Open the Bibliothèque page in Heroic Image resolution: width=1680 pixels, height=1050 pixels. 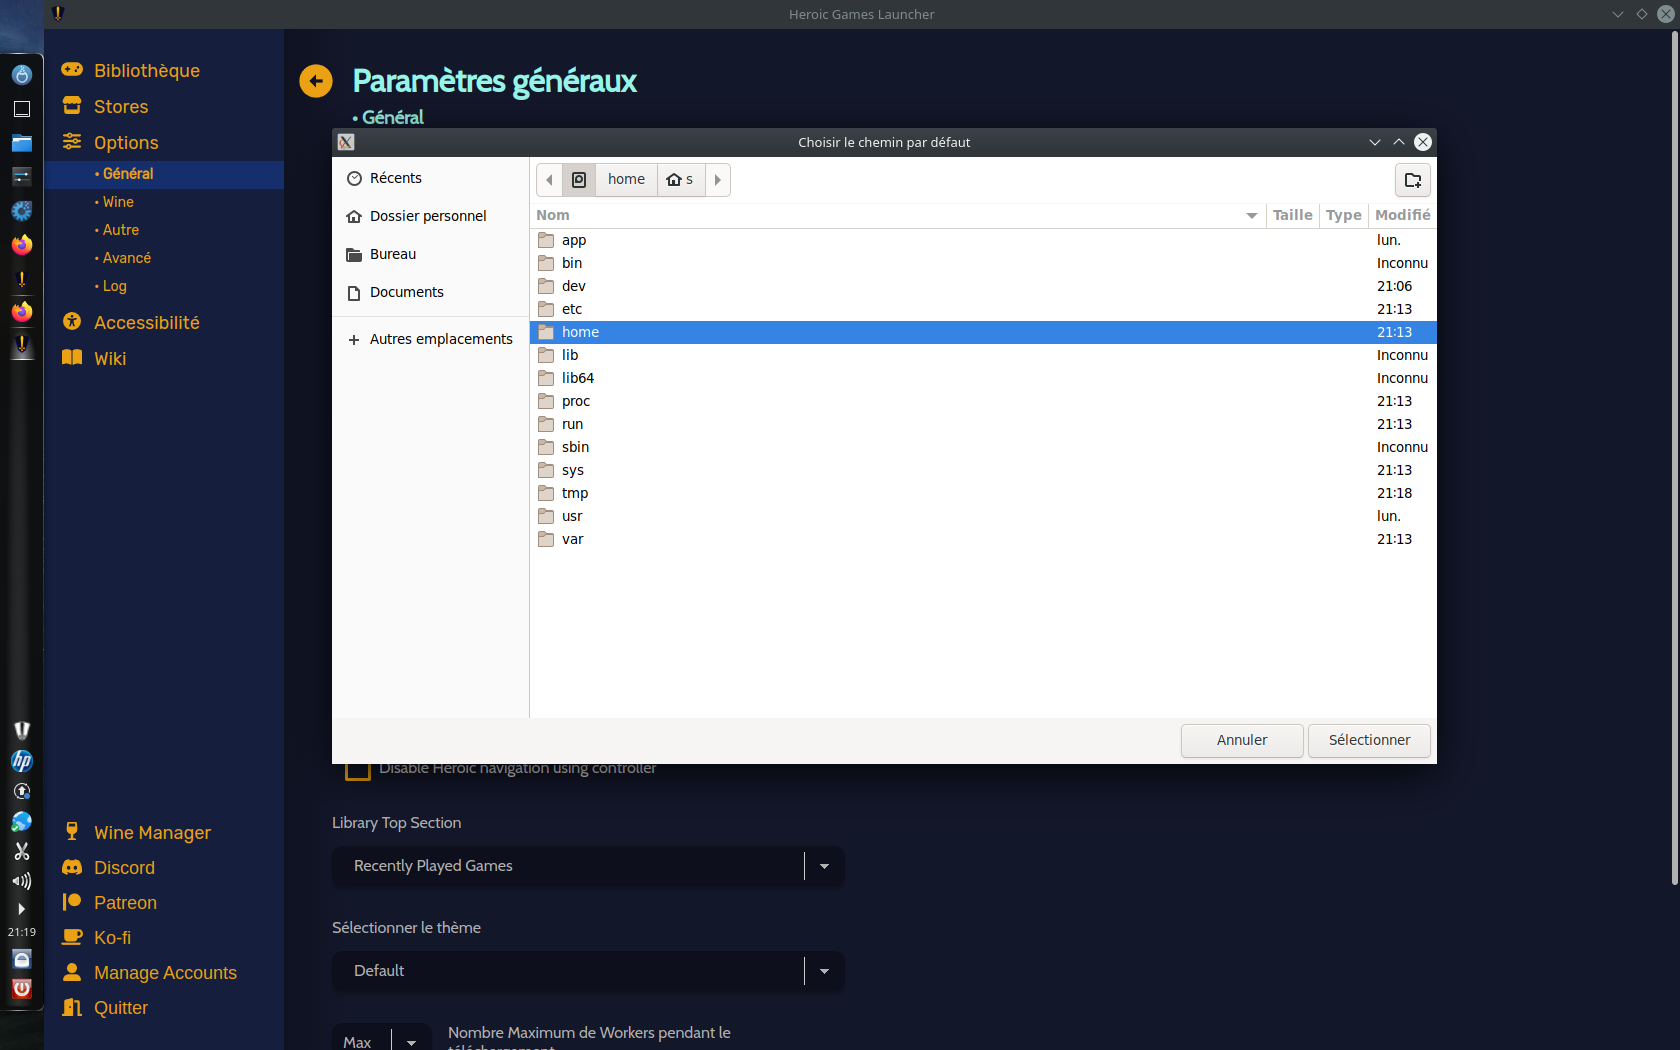coord(131,71)
